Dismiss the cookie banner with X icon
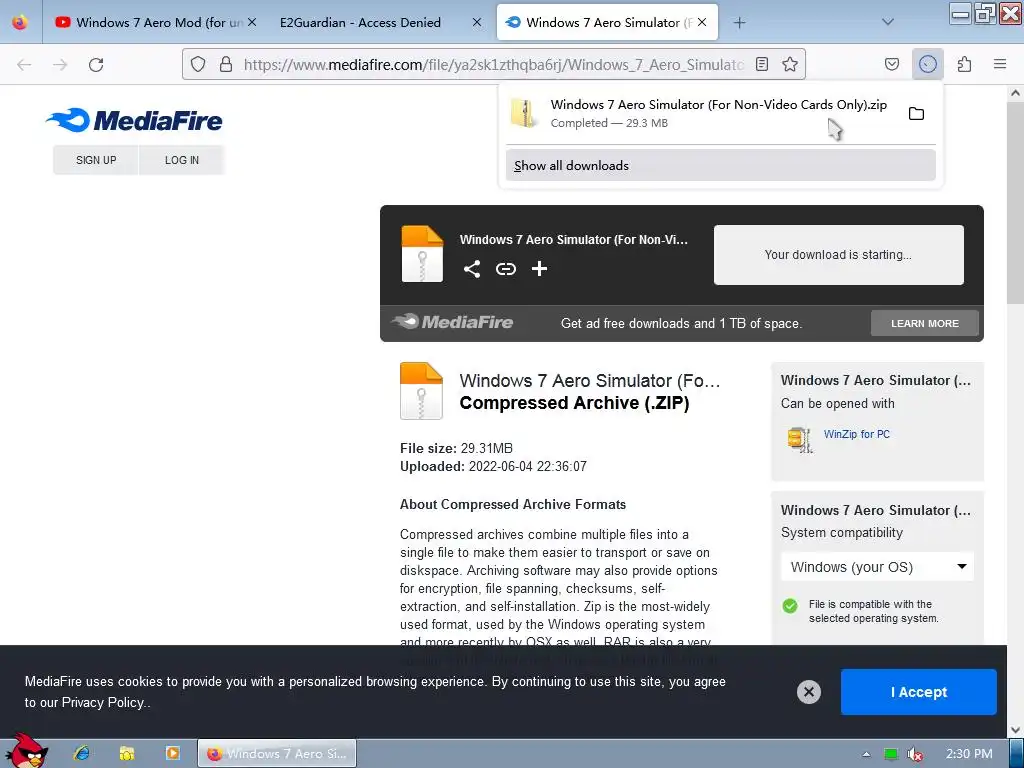 (x=808, y=692)
